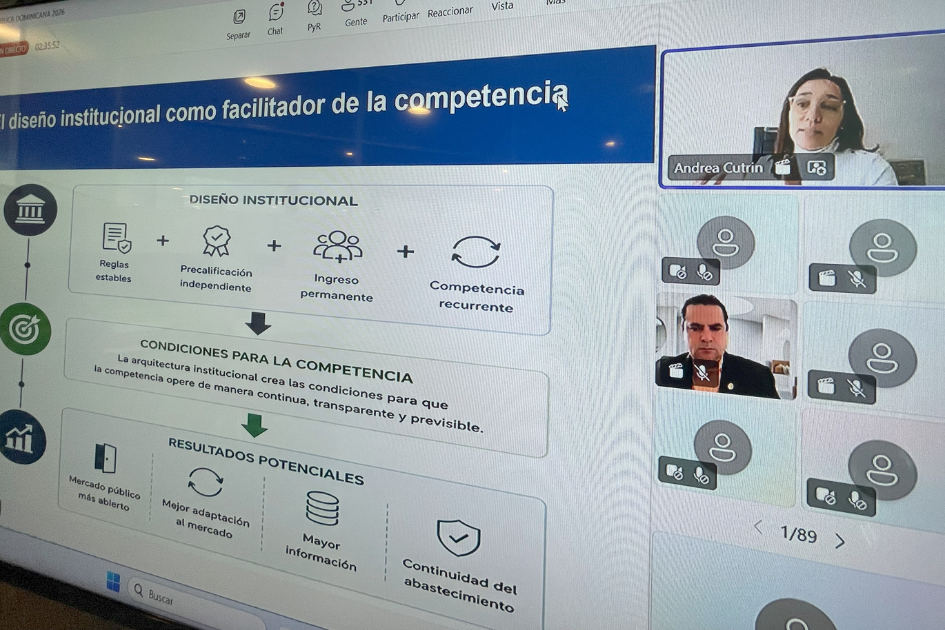
Task: Click the Reglas estables document icon
Action: pyautogui.click(x=116, y=238)
